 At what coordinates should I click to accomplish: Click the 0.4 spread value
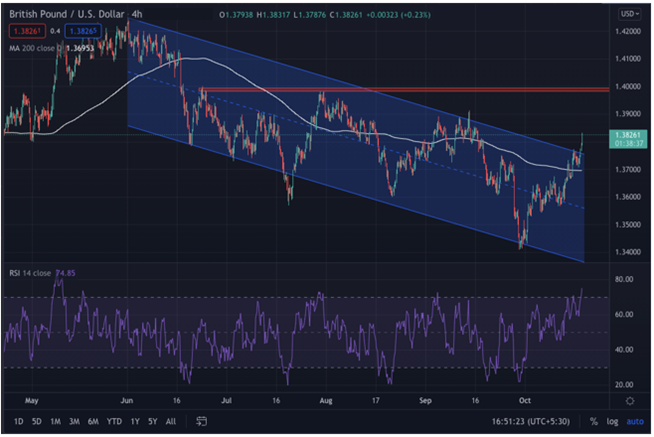coord(55,31)
